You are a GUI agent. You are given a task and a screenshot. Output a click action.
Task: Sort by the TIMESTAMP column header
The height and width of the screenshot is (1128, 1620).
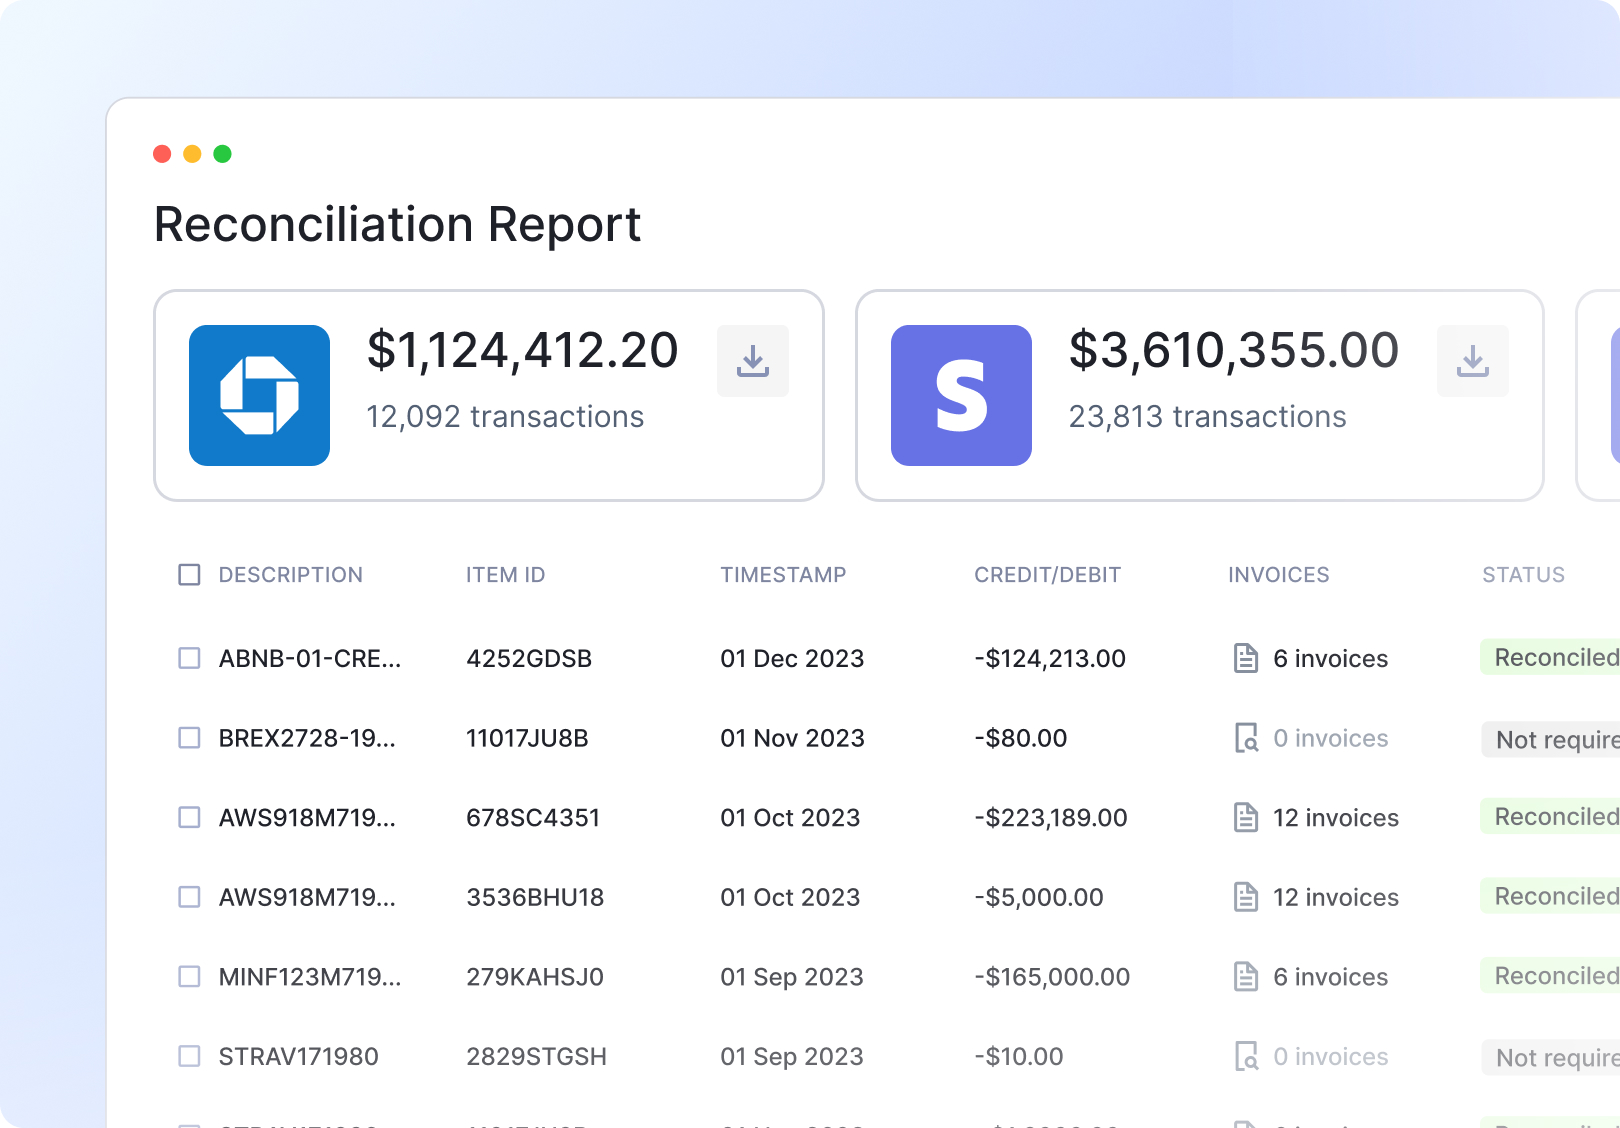[x=783, y=574]
